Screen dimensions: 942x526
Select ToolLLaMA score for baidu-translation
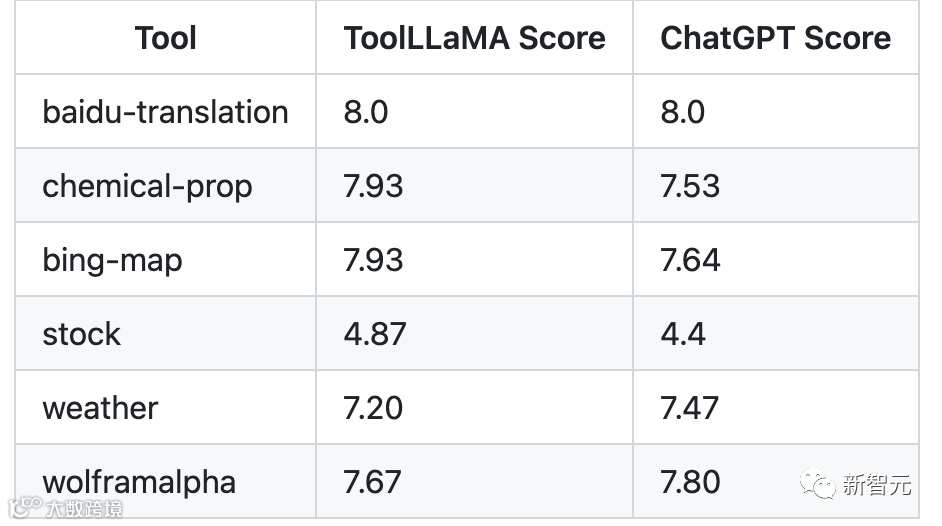point(366,112)
